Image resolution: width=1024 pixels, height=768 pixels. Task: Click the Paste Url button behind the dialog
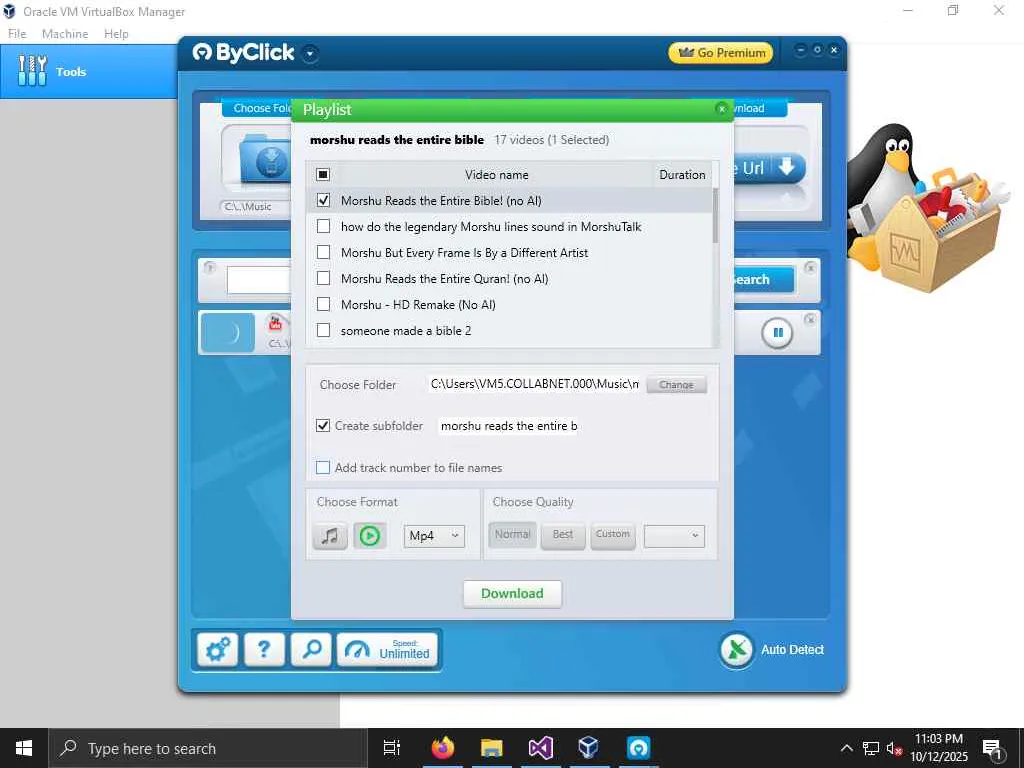click(769, 168)
